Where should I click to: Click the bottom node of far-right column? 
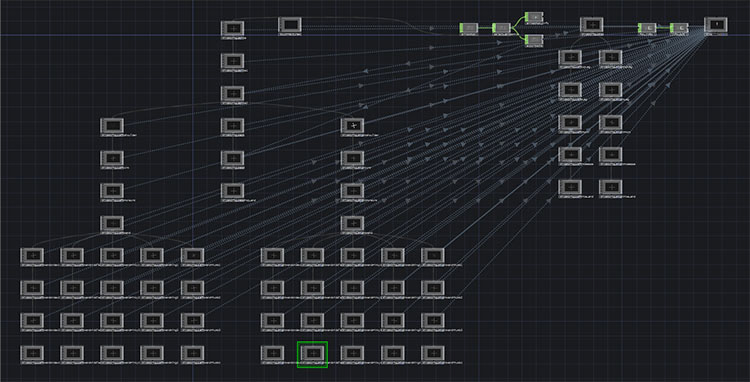click(x=611, y=187)
